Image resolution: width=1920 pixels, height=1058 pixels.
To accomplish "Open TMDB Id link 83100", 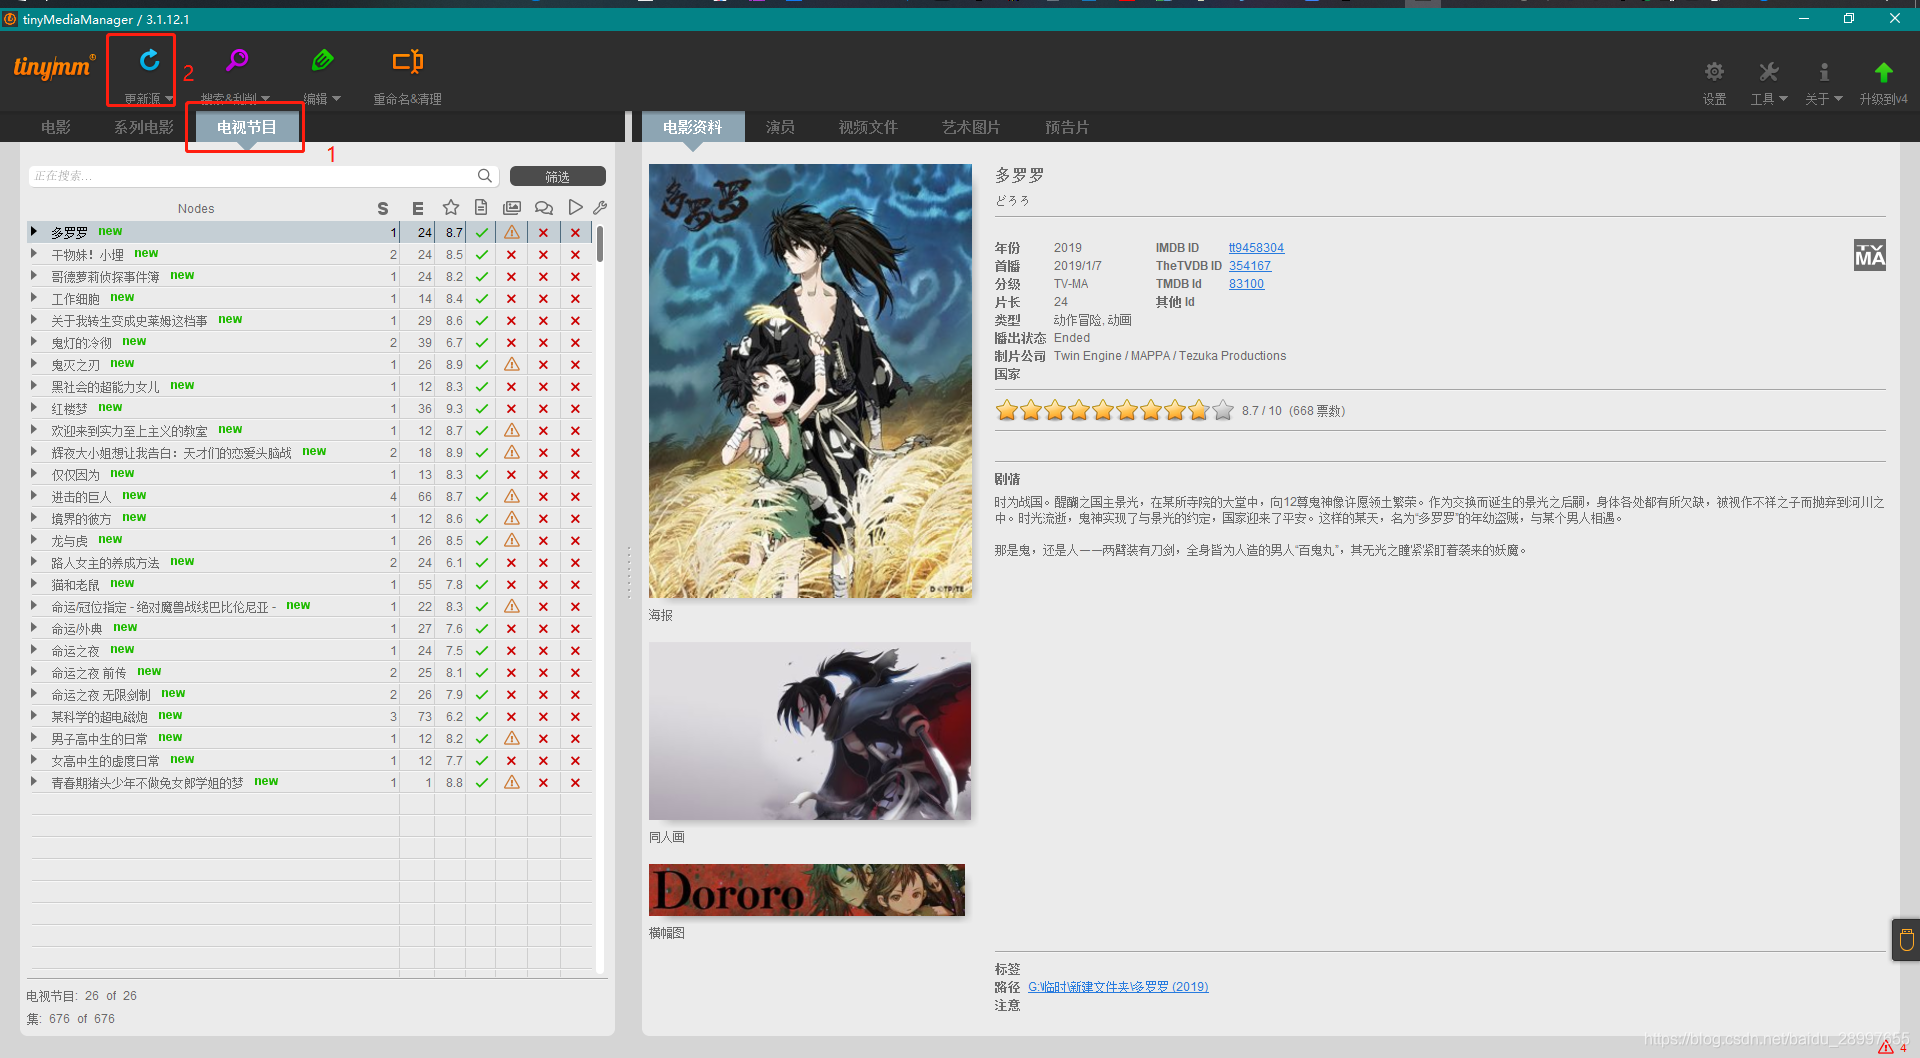I will pyautogui.click(x=1246, y=284).
